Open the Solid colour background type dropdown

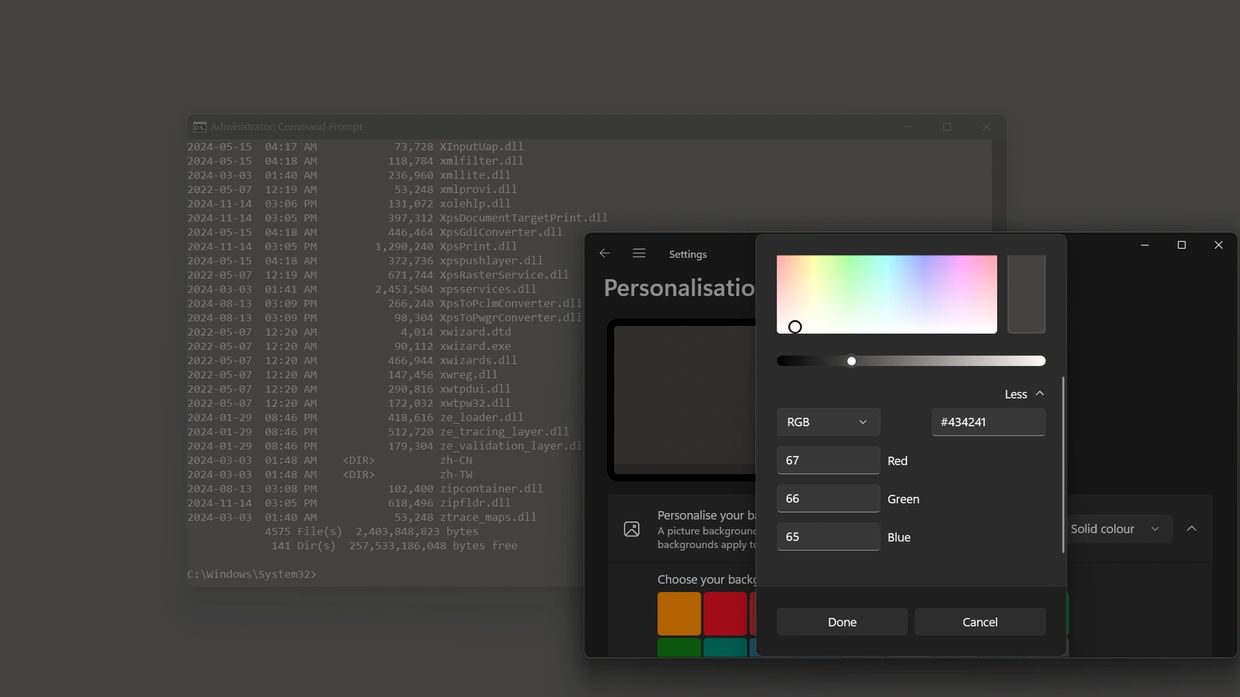[x=1115, y=529]
